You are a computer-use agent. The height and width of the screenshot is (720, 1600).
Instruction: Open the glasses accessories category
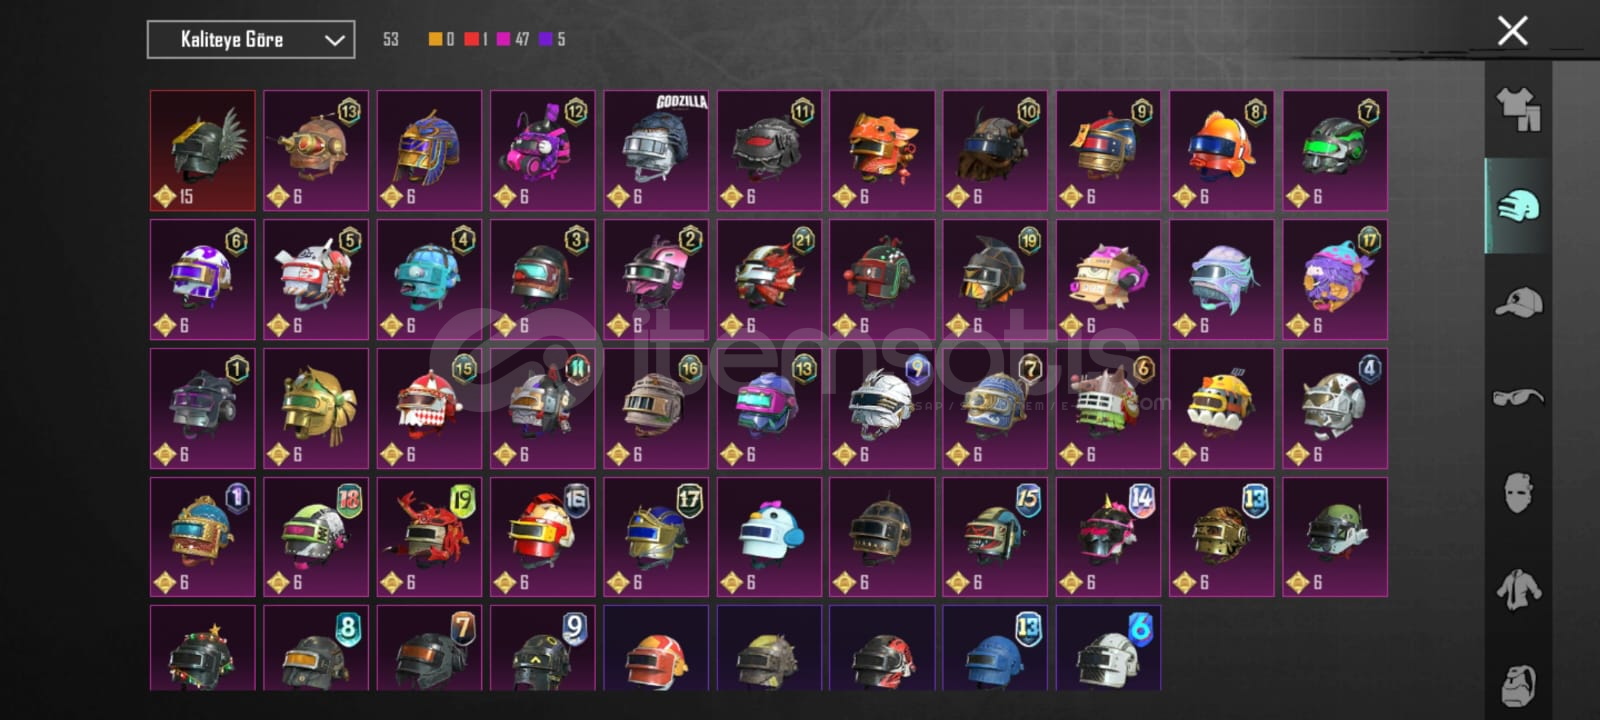pyautogui.click(x=1517, y=397)
